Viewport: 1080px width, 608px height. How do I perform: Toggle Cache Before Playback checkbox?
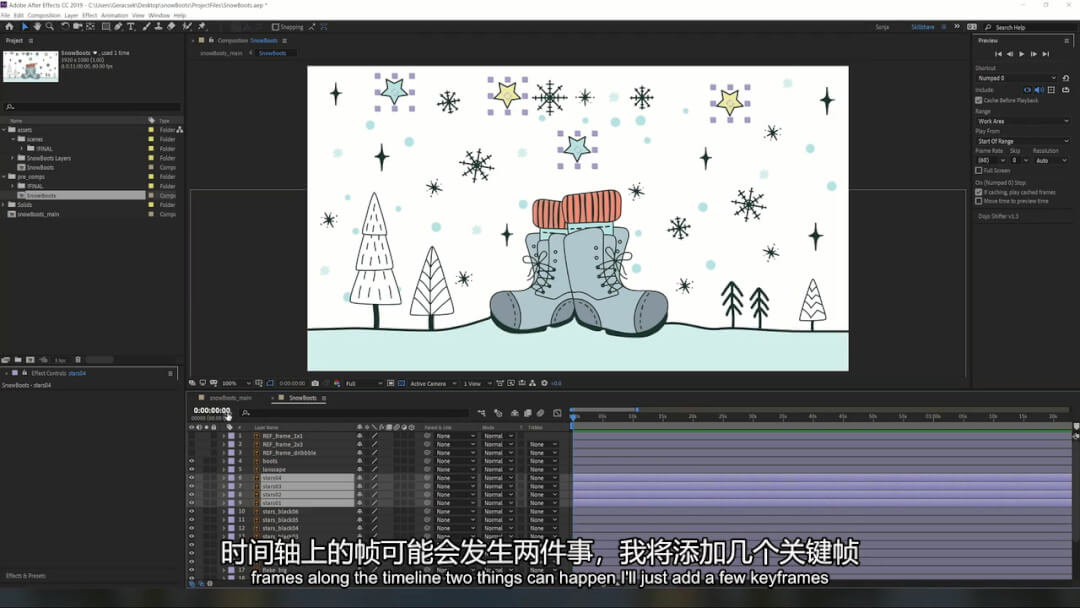point(979,100)
